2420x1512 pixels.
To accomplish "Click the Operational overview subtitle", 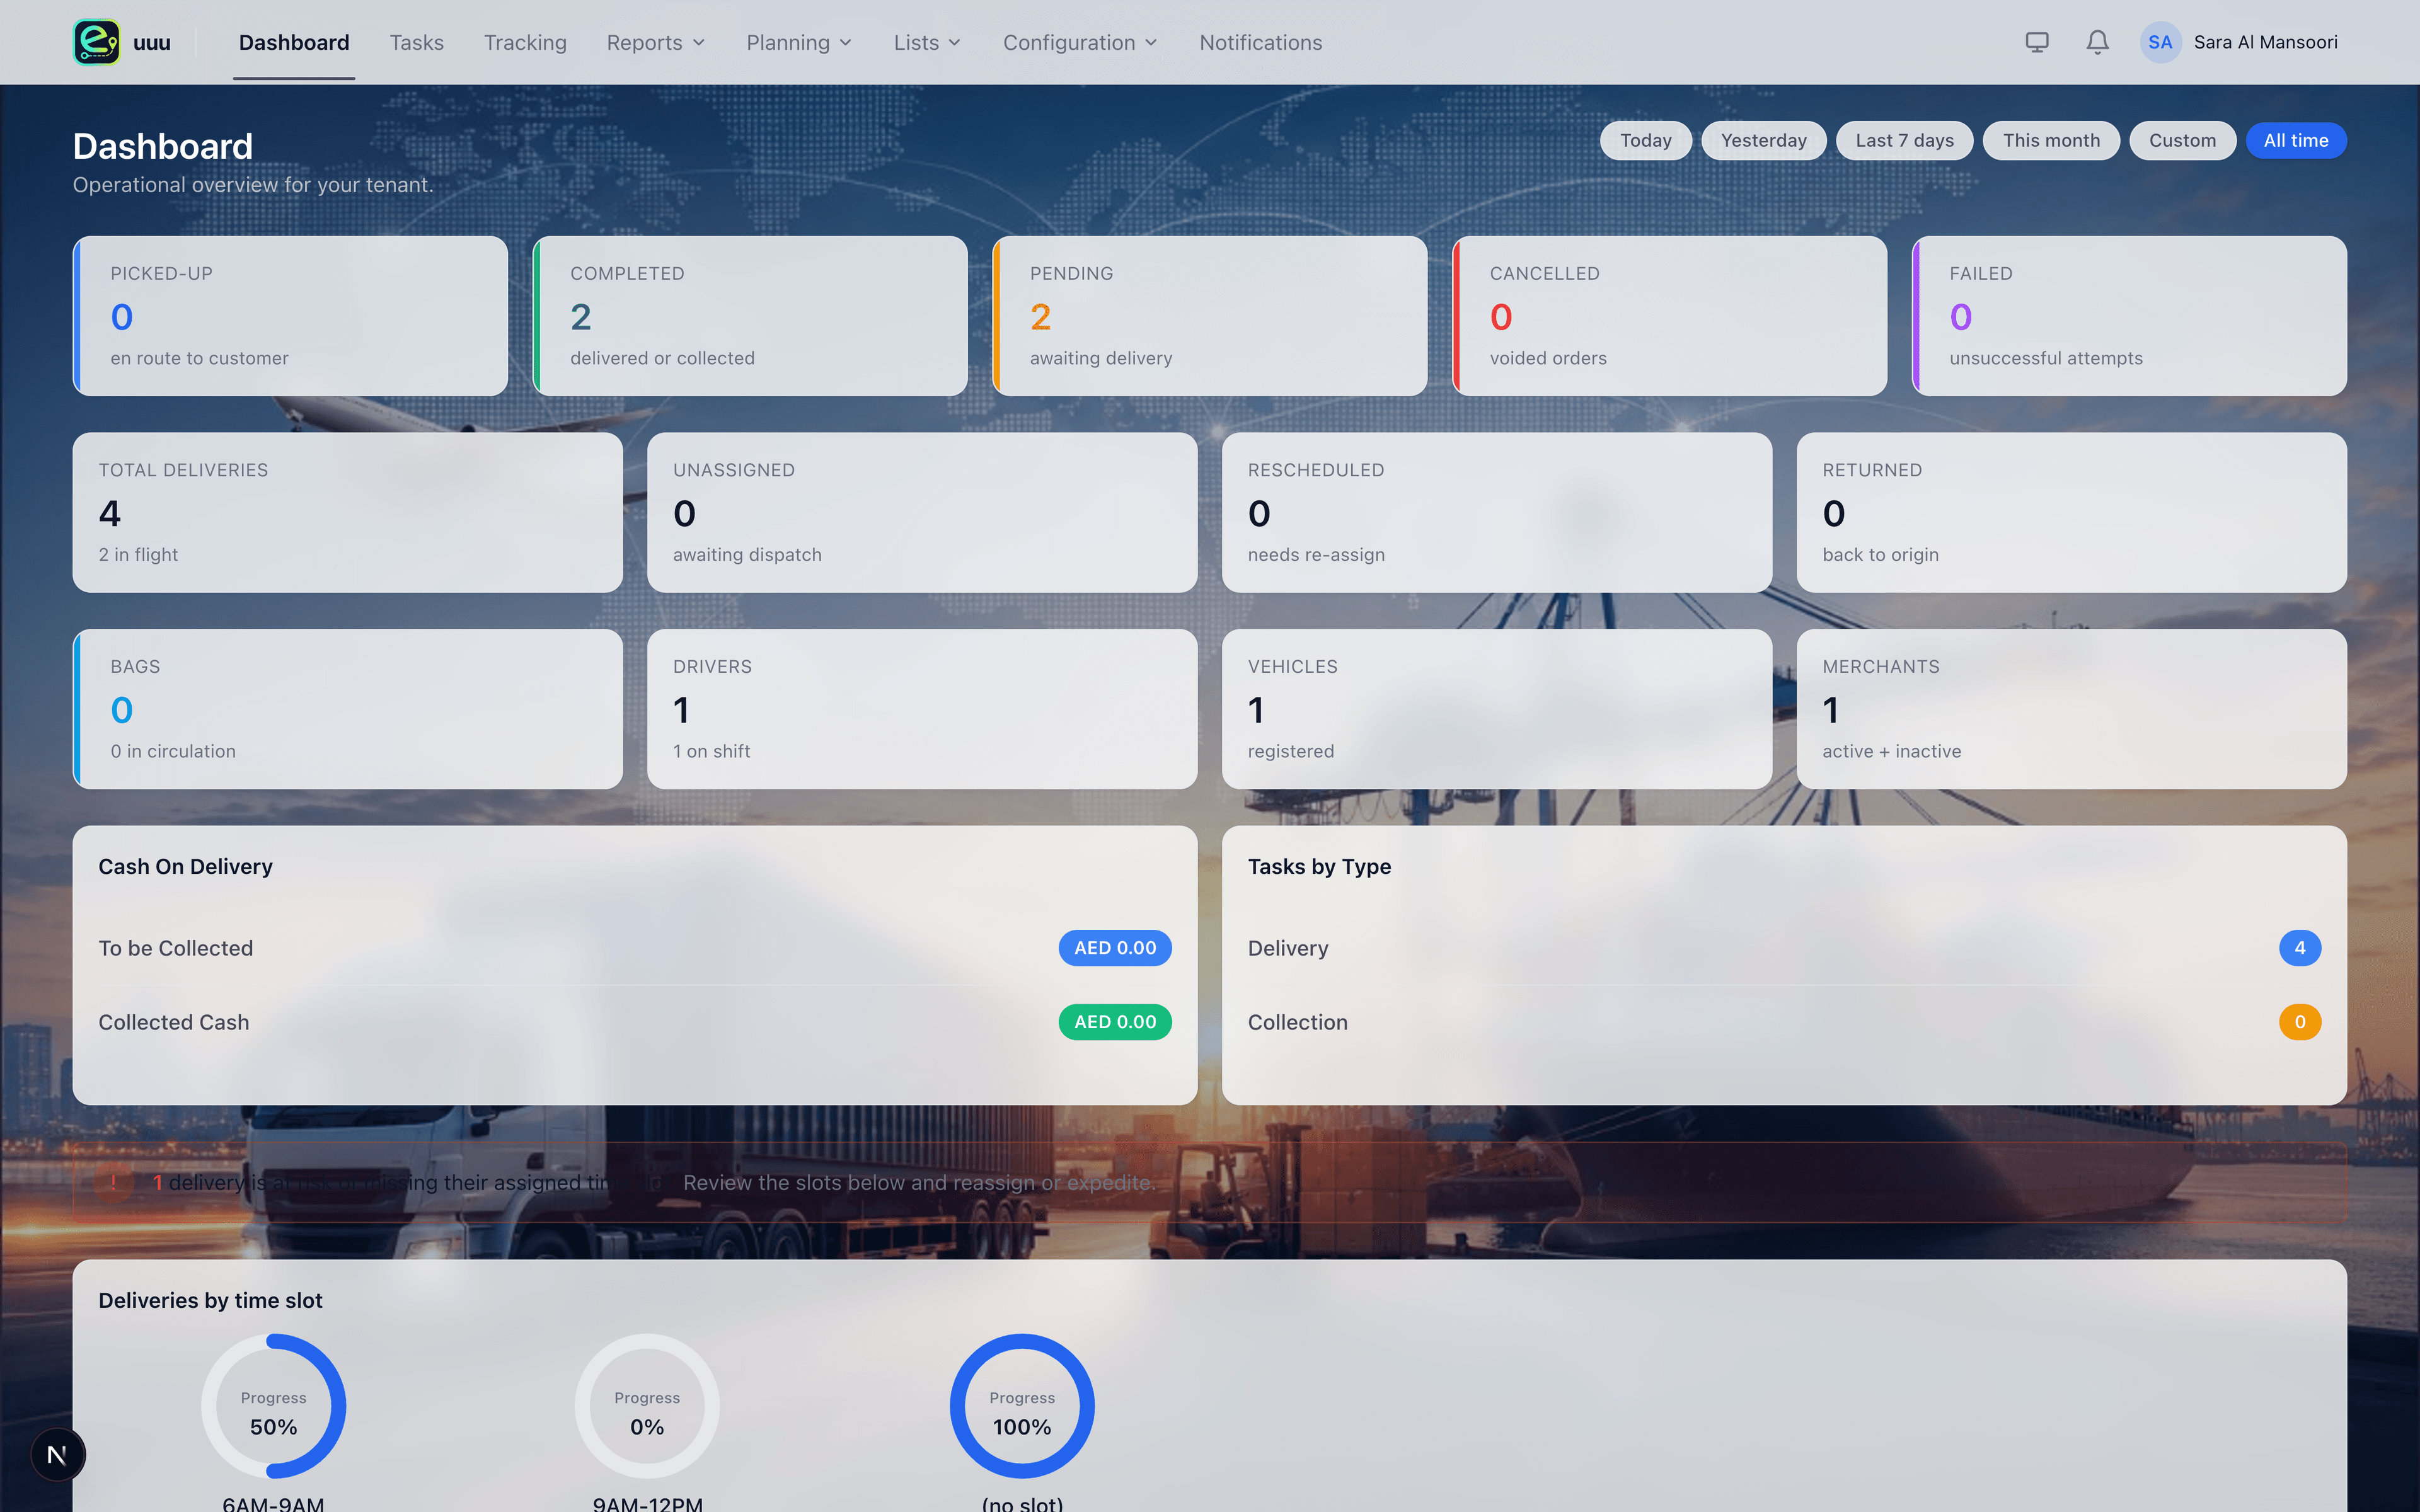I will (x=253, y=185).
